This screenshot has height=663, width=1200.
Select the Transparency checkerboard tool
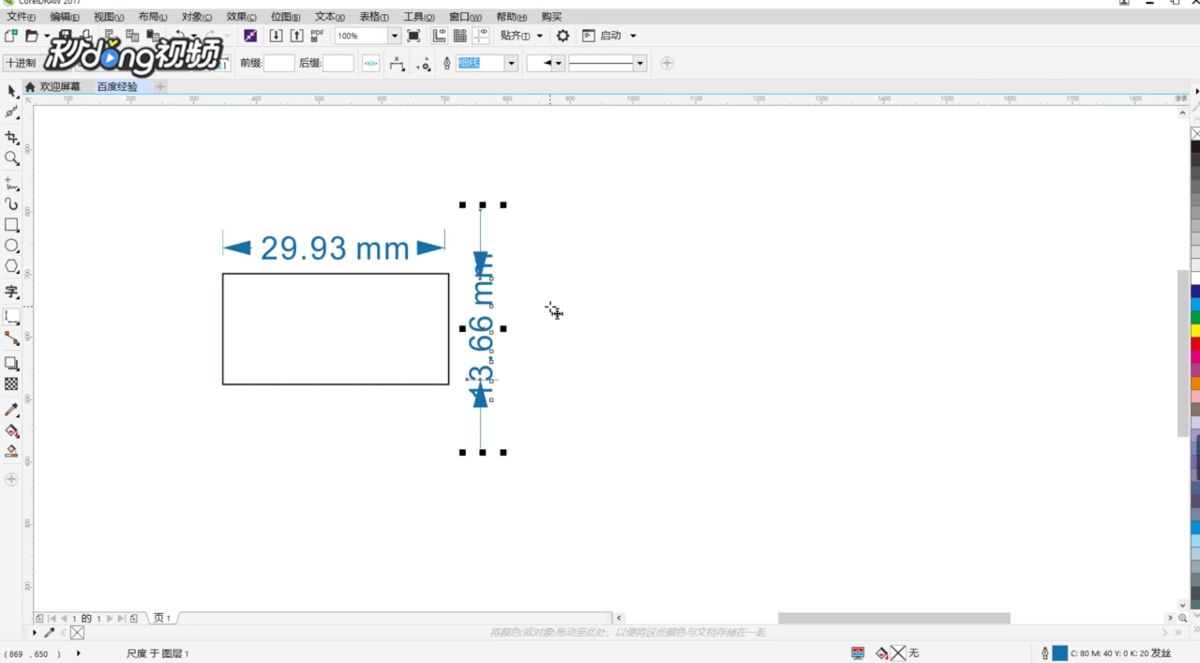pos(12,384)
